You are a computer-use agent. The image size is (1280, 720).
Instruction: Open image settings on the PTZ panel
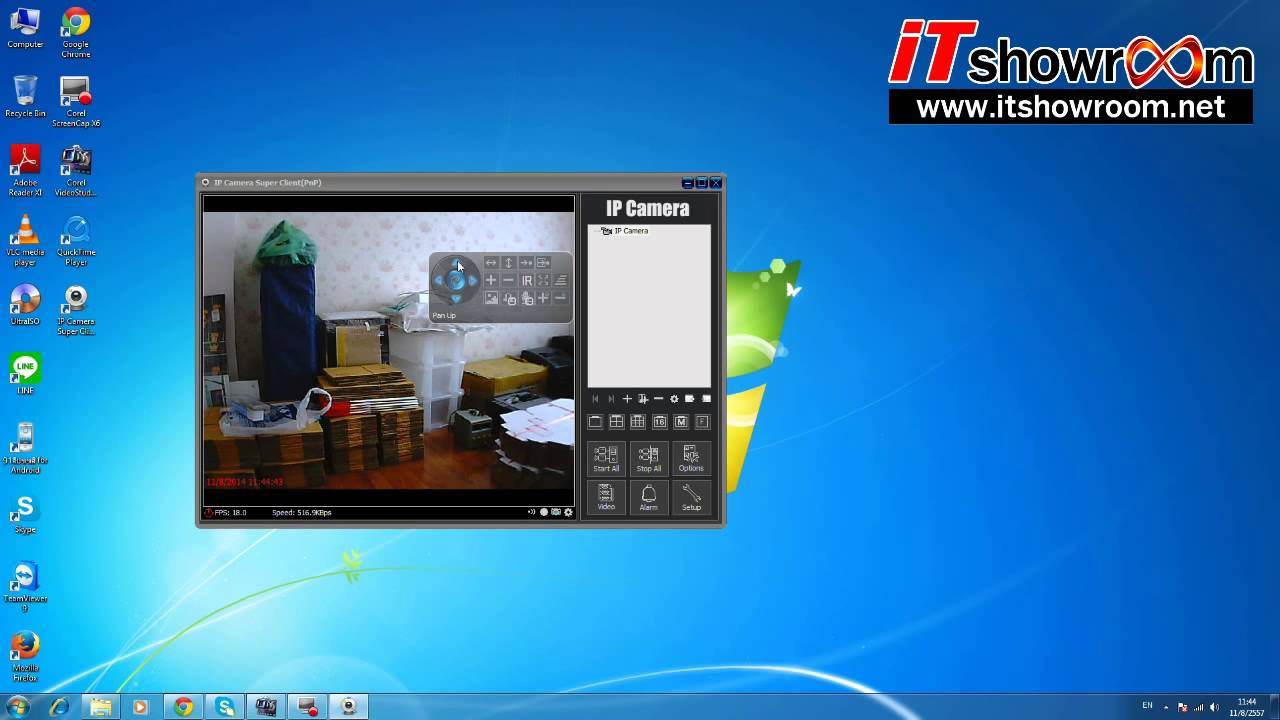click(491, 298)
